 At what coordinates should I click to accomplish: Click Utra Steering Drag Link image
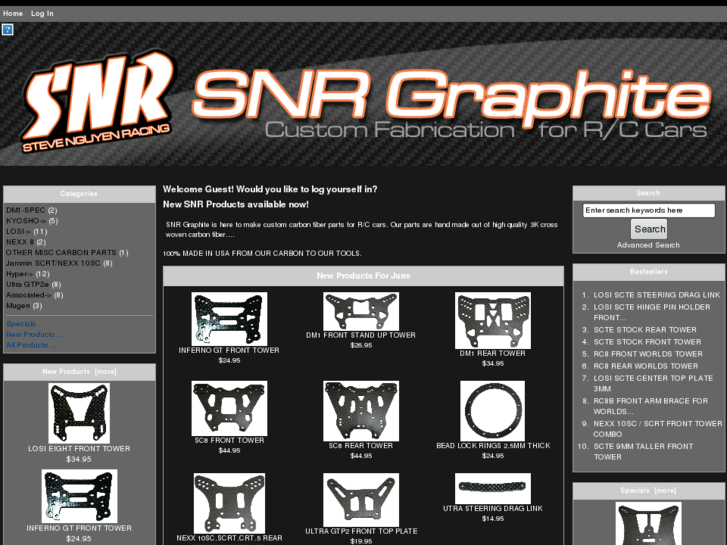[492, 488]
